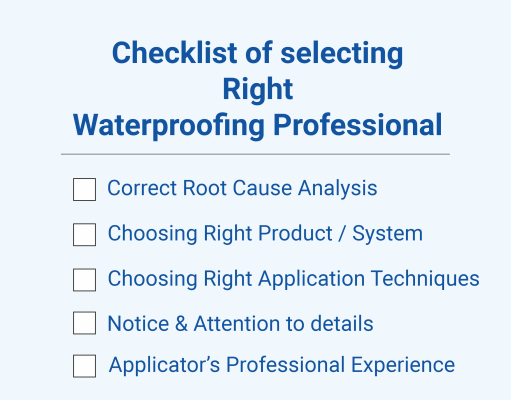Click the bold word Professional in heading
This screenshot has width=511, height=400.
coord(358,125)
